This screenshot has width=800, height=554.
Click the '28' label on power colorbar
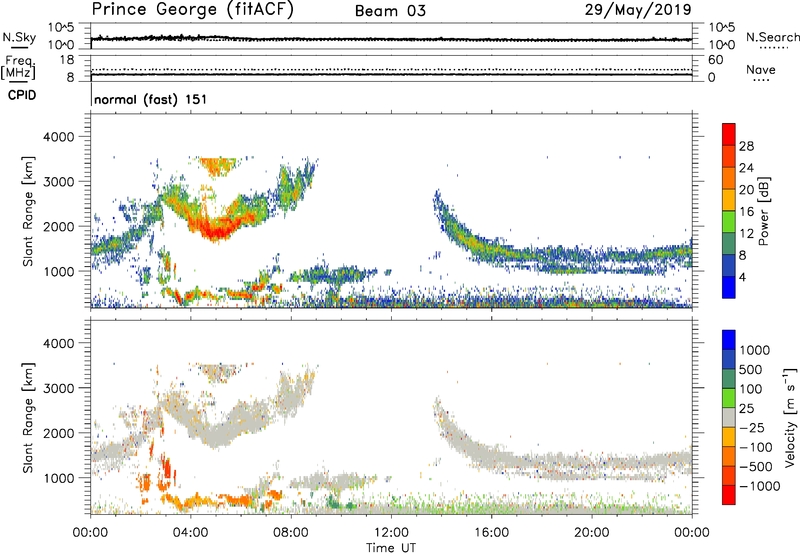coord(746,146)
